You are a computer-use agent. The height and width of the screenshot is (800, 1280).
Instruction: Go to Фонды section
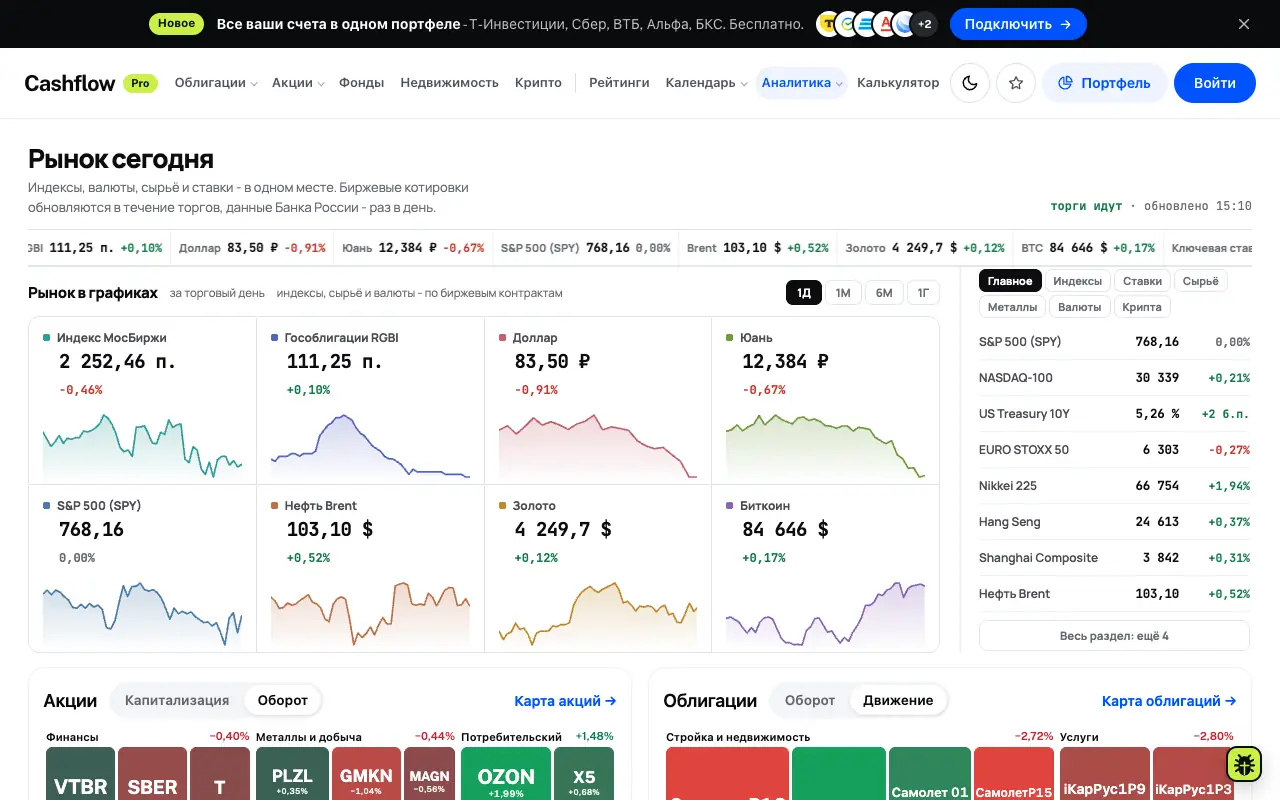(361, 83)
